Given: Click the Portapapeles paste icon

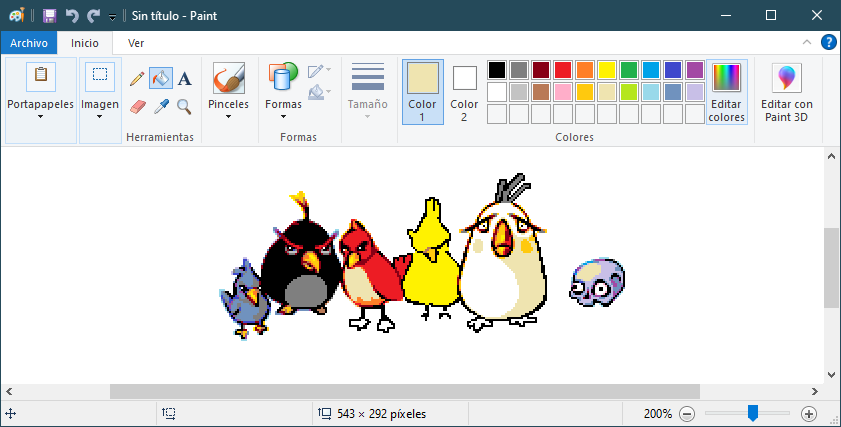Looking at the screenshot, I should pos(41,75).
